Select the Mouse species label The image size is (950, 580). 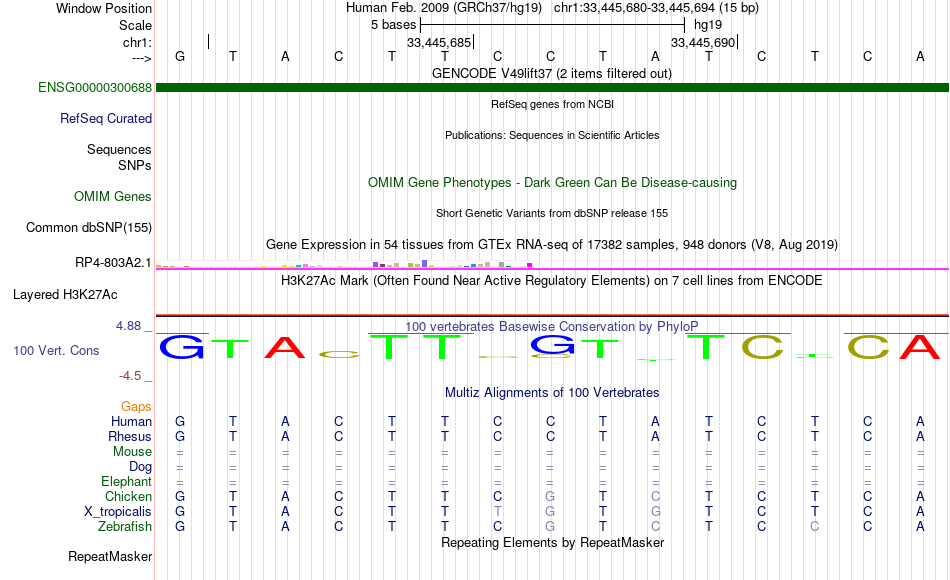click(132, 452)
